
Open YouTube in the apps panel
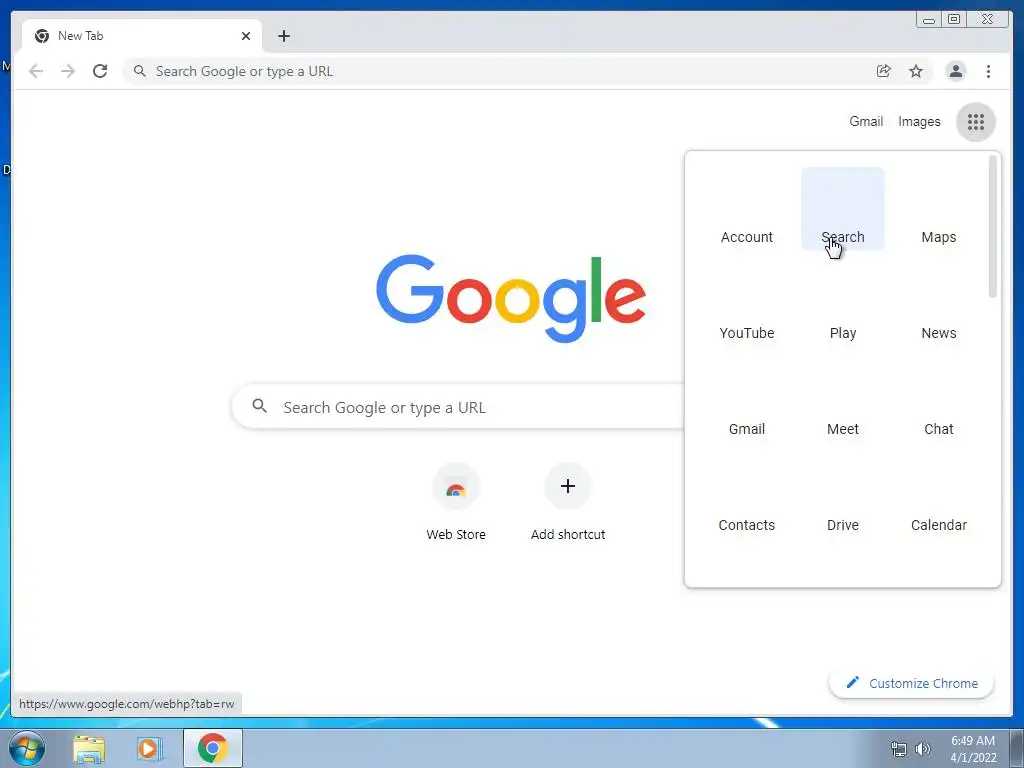[746, 305]
